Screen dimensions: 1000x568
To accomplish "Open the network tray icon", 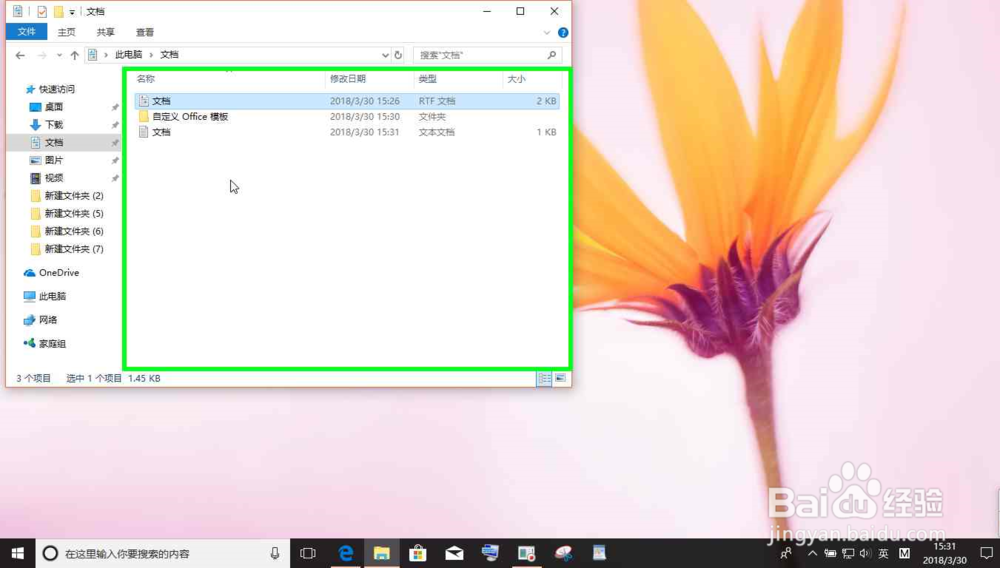I will pos(848,553).
